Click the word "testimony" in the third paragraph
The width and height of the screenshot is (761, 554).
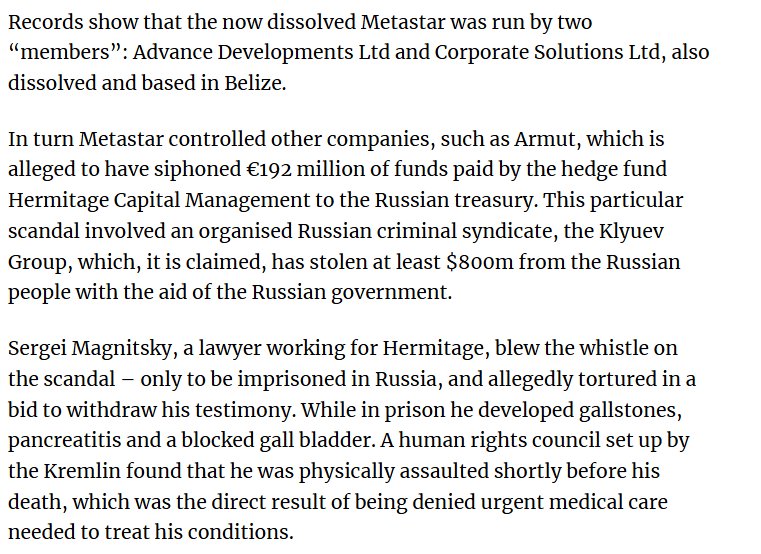[242, 410]
